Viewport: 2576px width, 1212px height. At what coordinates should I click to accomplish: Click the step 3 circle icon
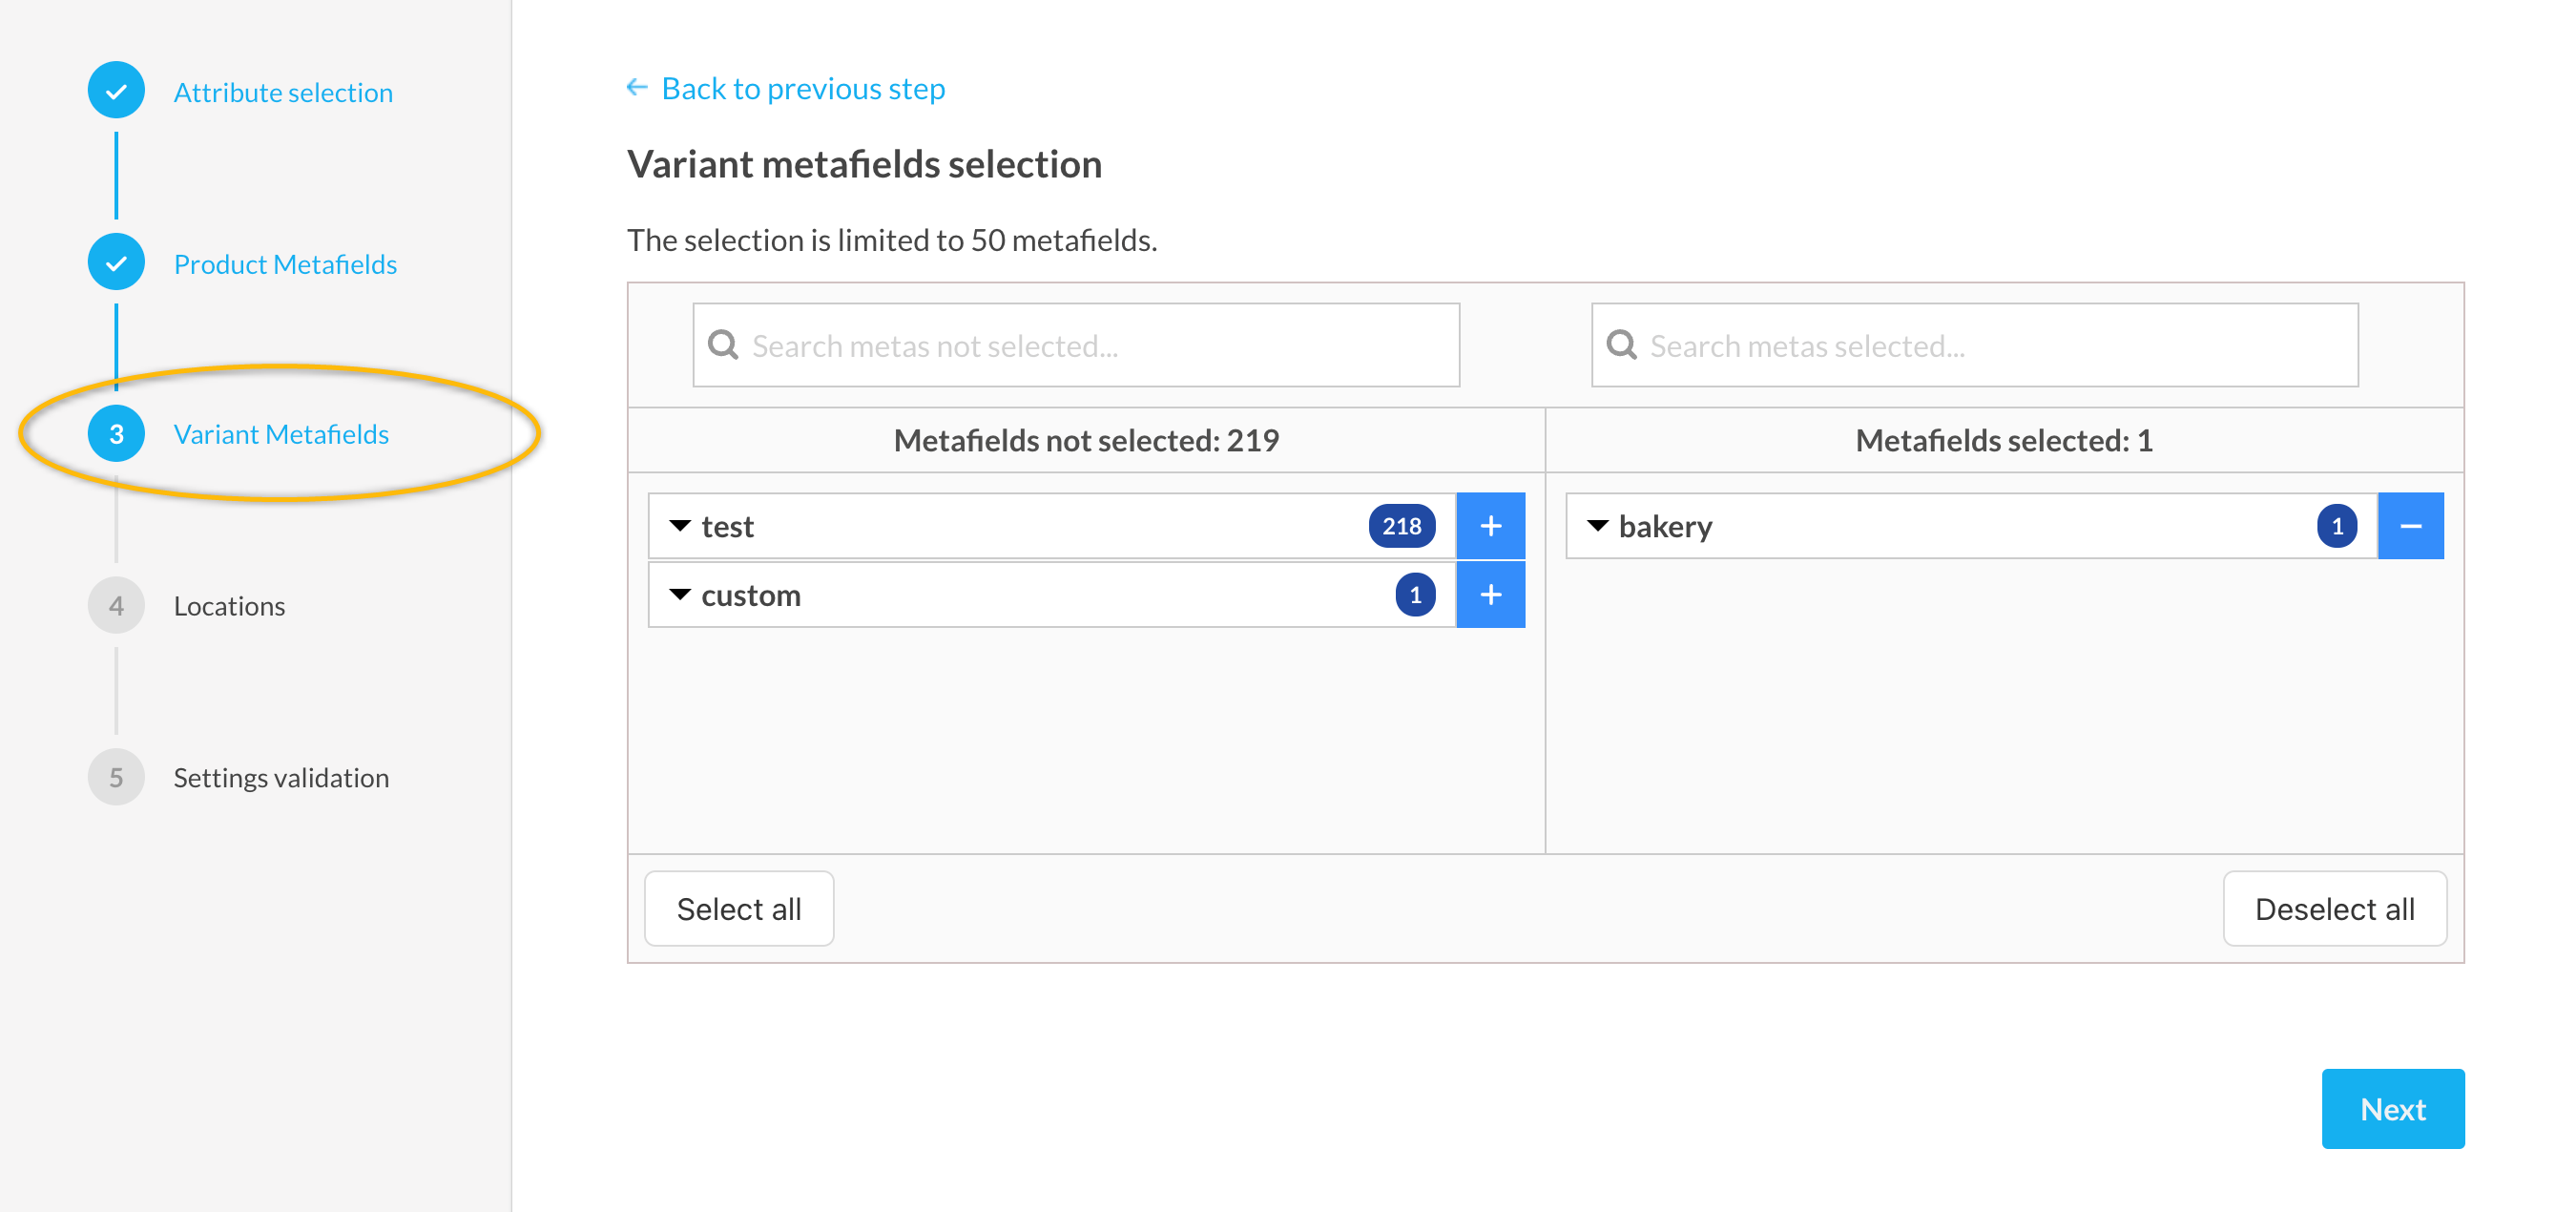coord(116,434)
